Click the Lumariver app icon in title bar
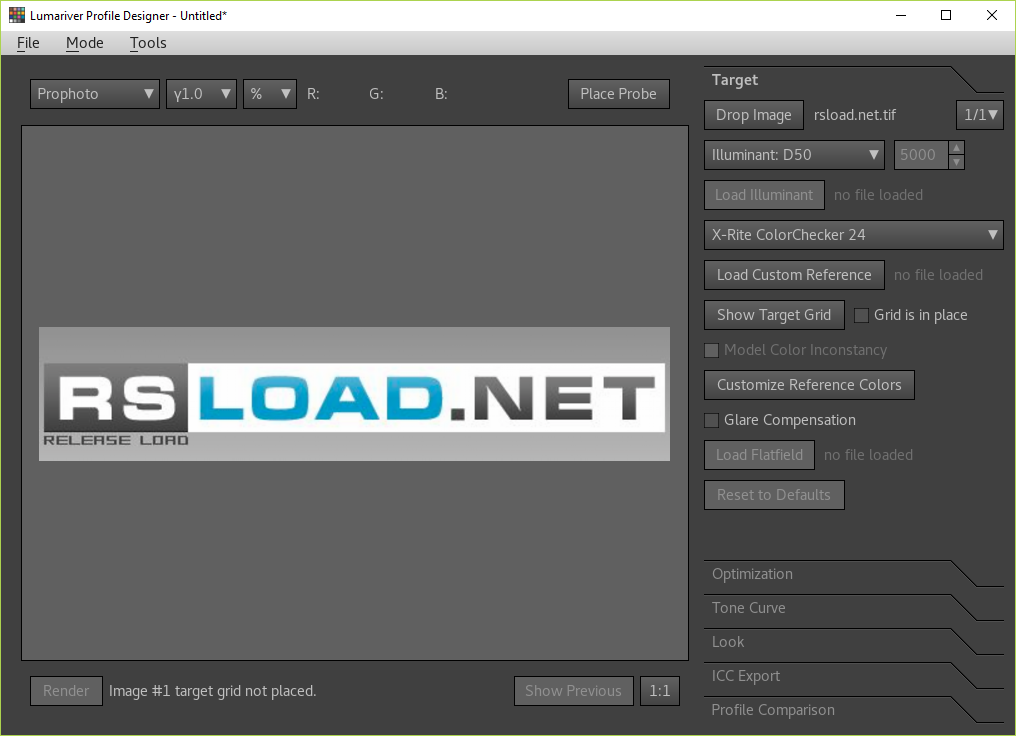Screen dimensions: 1016x736 pyautogui.click(x=17, y=15)
